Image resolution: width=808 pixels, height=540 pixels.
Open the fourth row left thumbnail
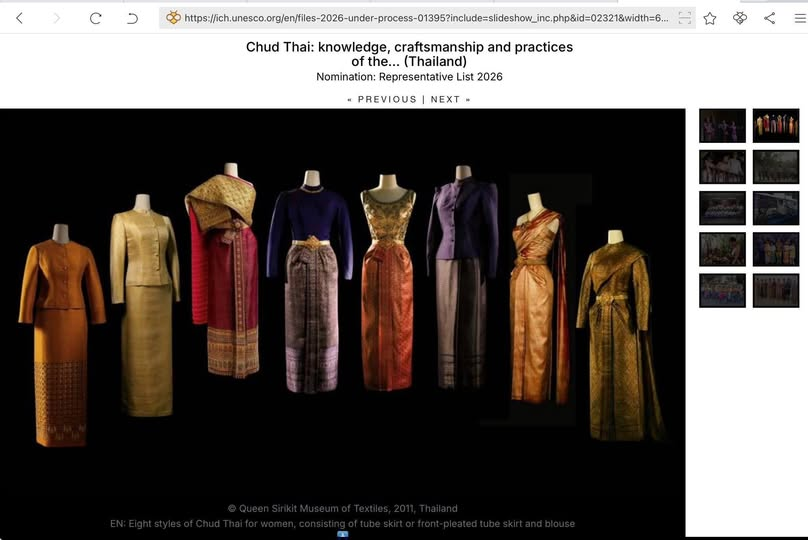(722, 249)
